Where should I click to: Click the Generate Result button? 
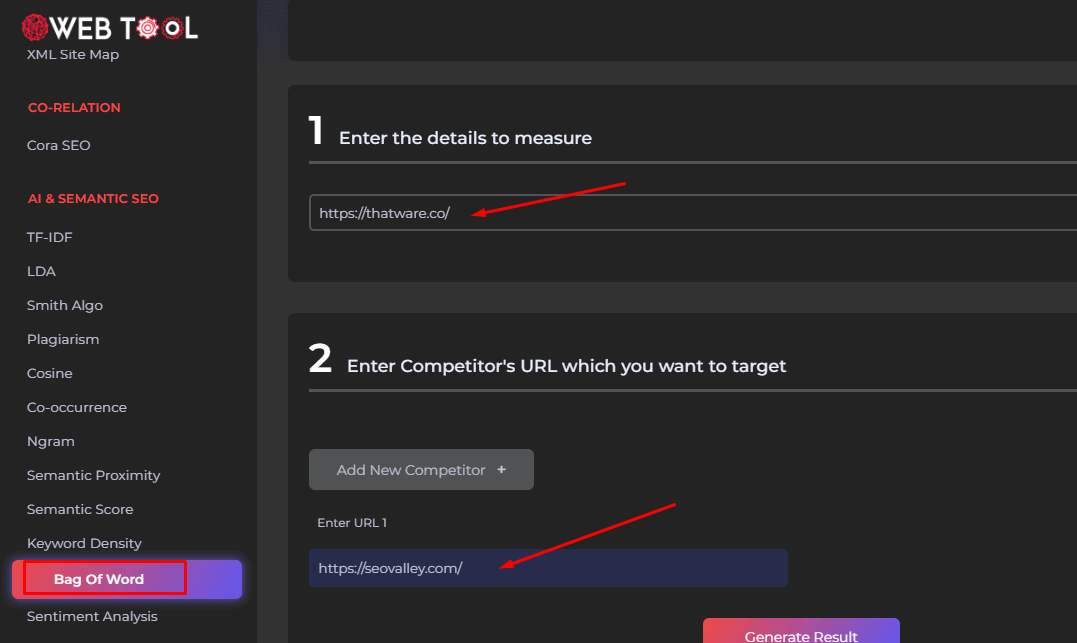coord(801,631)
